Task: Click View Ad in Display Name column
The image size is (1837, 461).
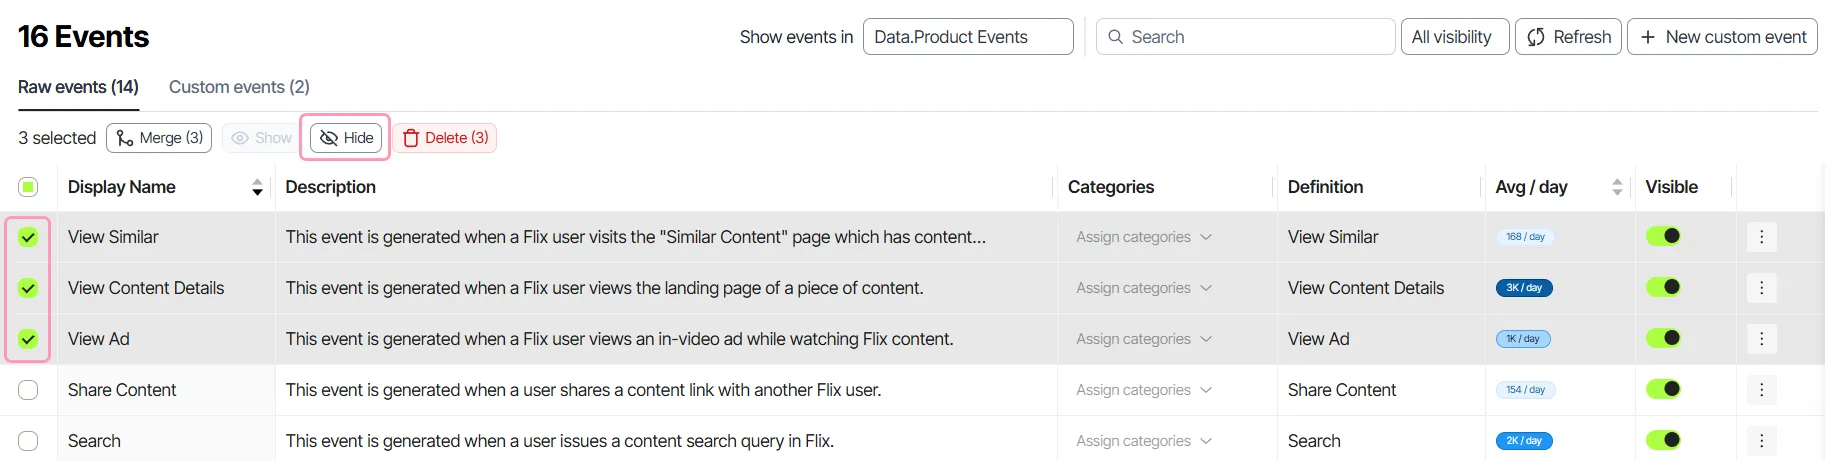Action: point(99,339)
